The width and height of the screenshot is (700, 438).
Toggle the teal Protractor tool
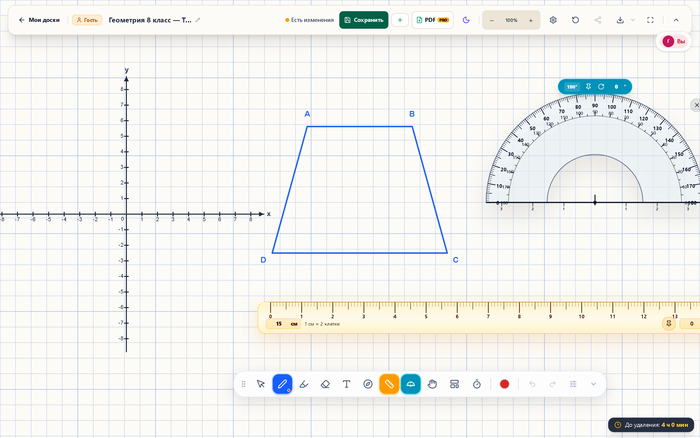tap(411, 384)
